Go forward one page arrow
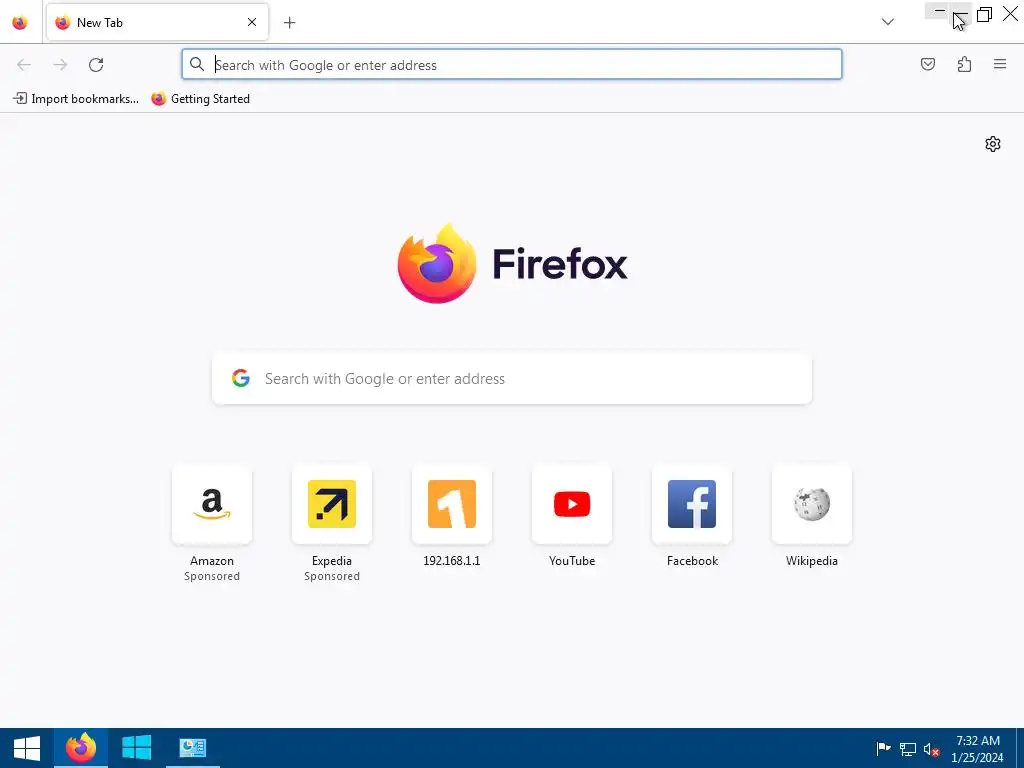 (60, 65)
